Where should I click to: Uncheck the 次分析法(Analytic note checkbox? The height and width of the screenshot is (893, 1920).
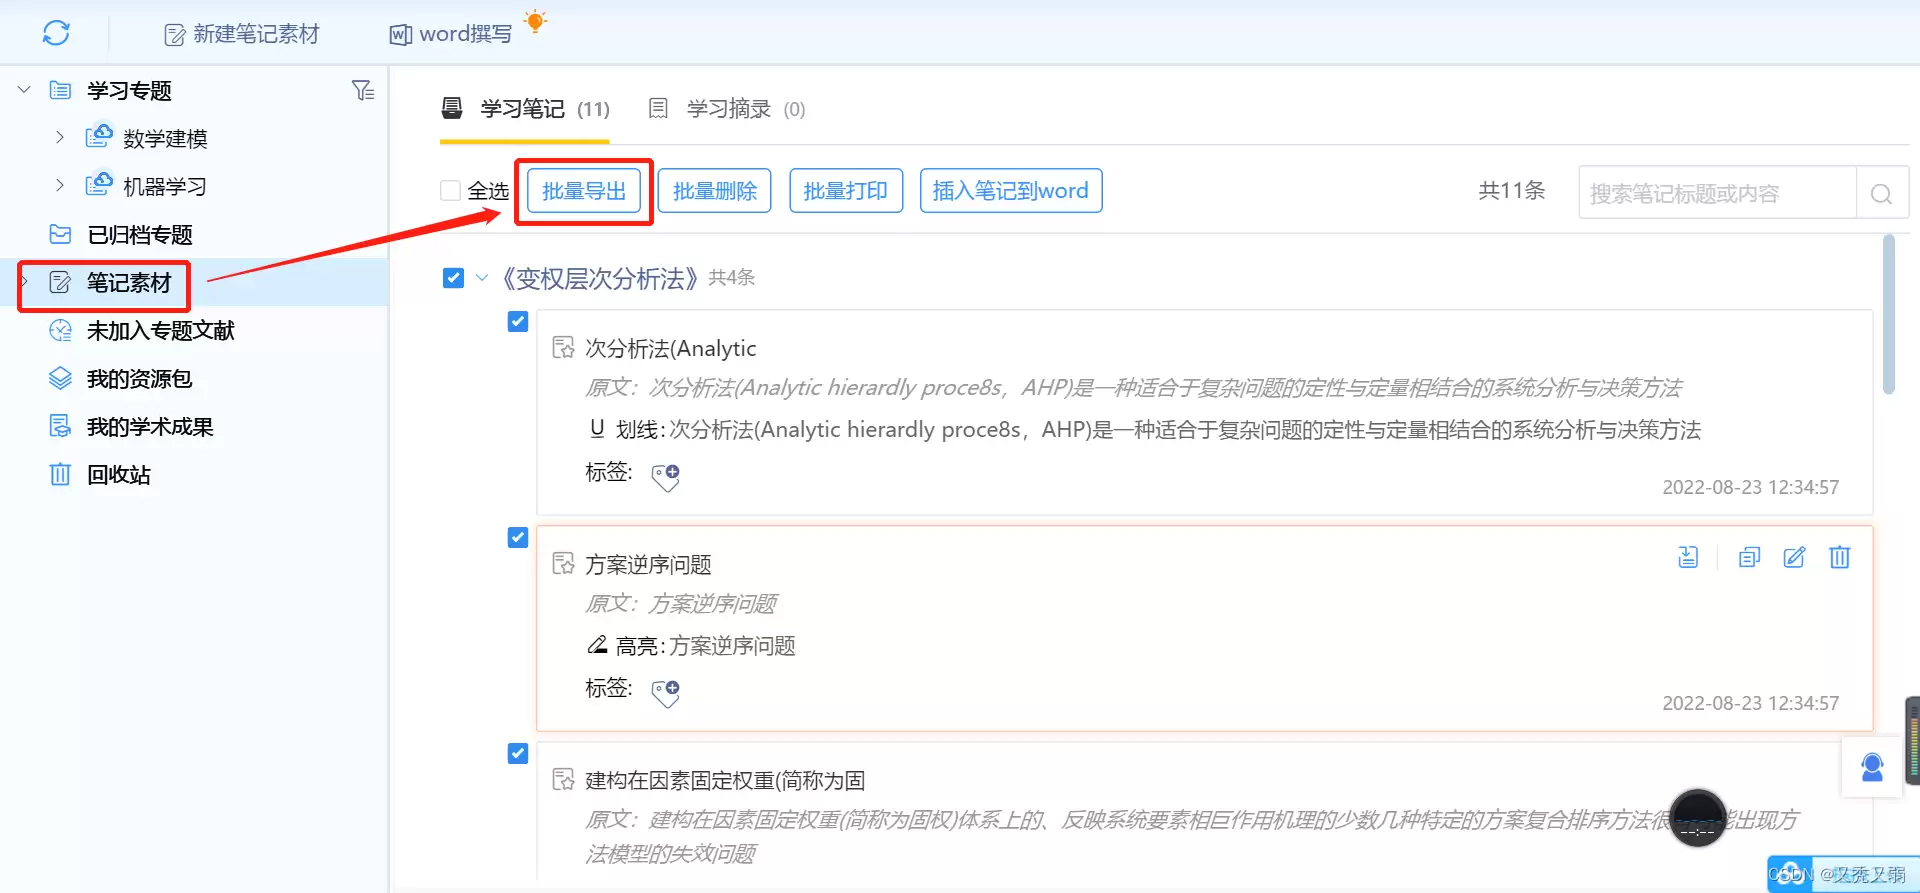[x=518, y=321]
